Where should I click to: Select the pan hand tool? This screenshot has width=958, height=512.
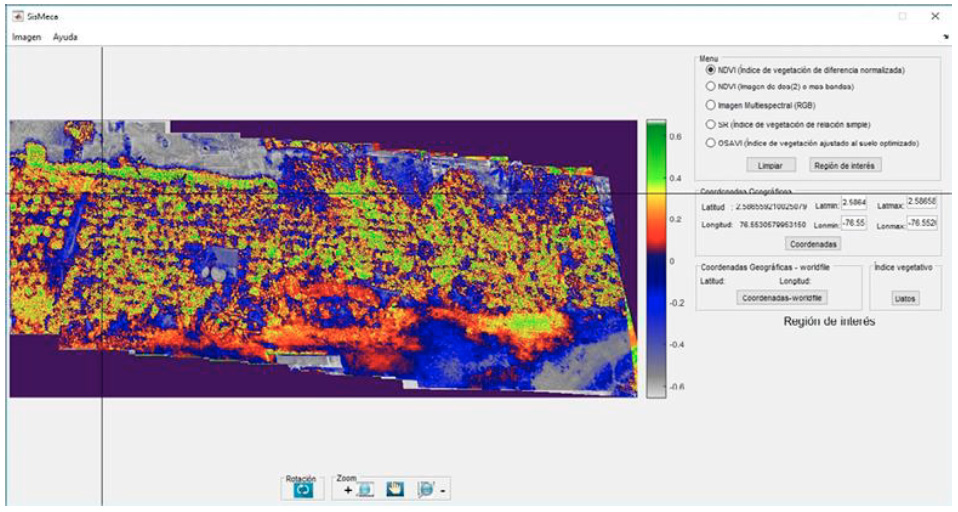click(395, 490)
